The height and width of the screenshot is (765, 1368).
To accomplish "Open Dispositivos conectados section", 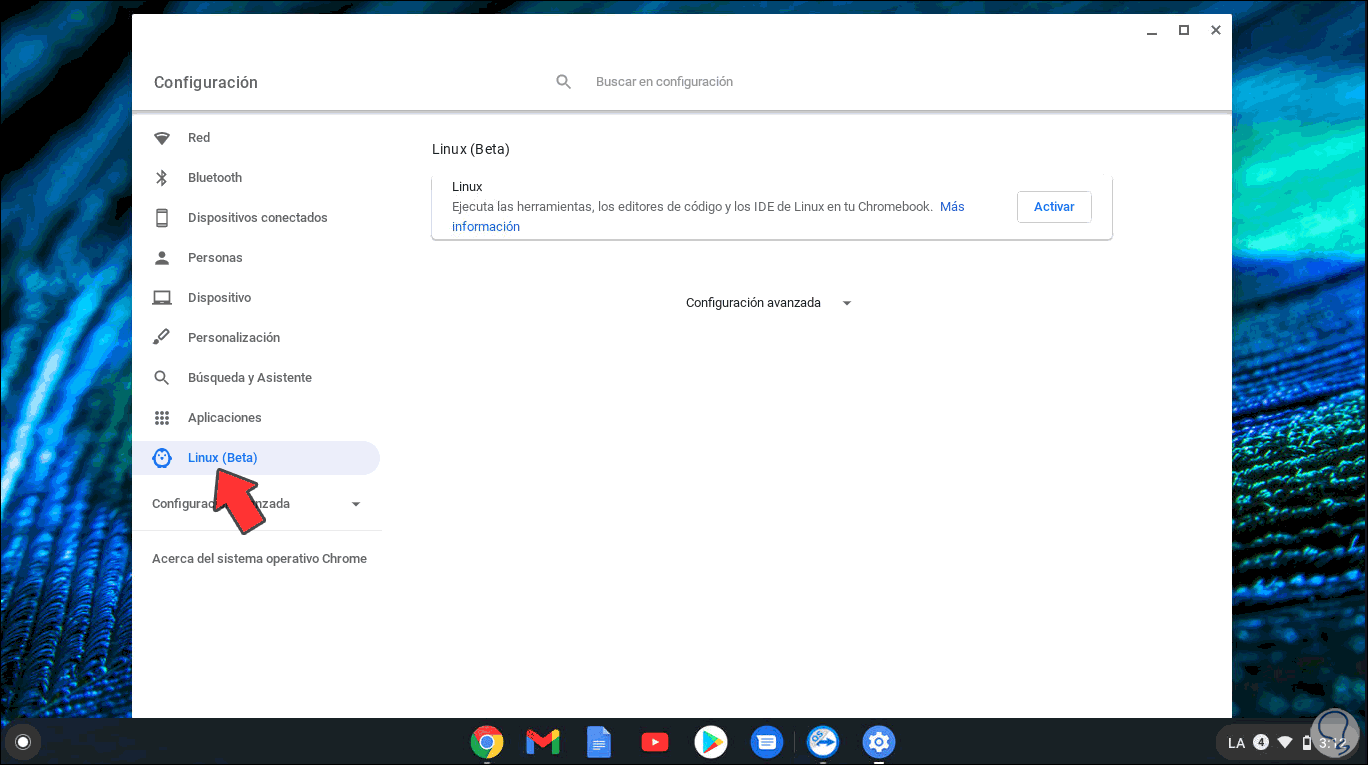I will pyautogui.click(x=256, y=218).
